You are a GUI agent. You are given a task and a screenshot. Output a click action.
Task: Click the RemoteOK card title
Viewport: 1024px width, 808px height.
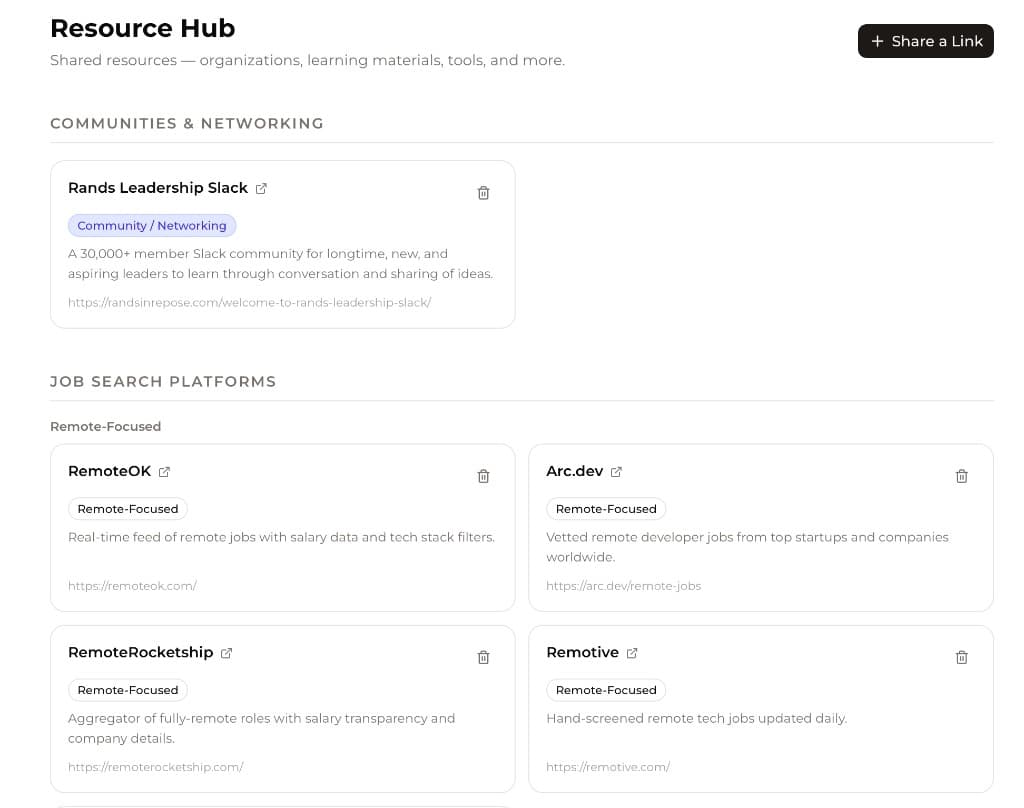(108, 471)
